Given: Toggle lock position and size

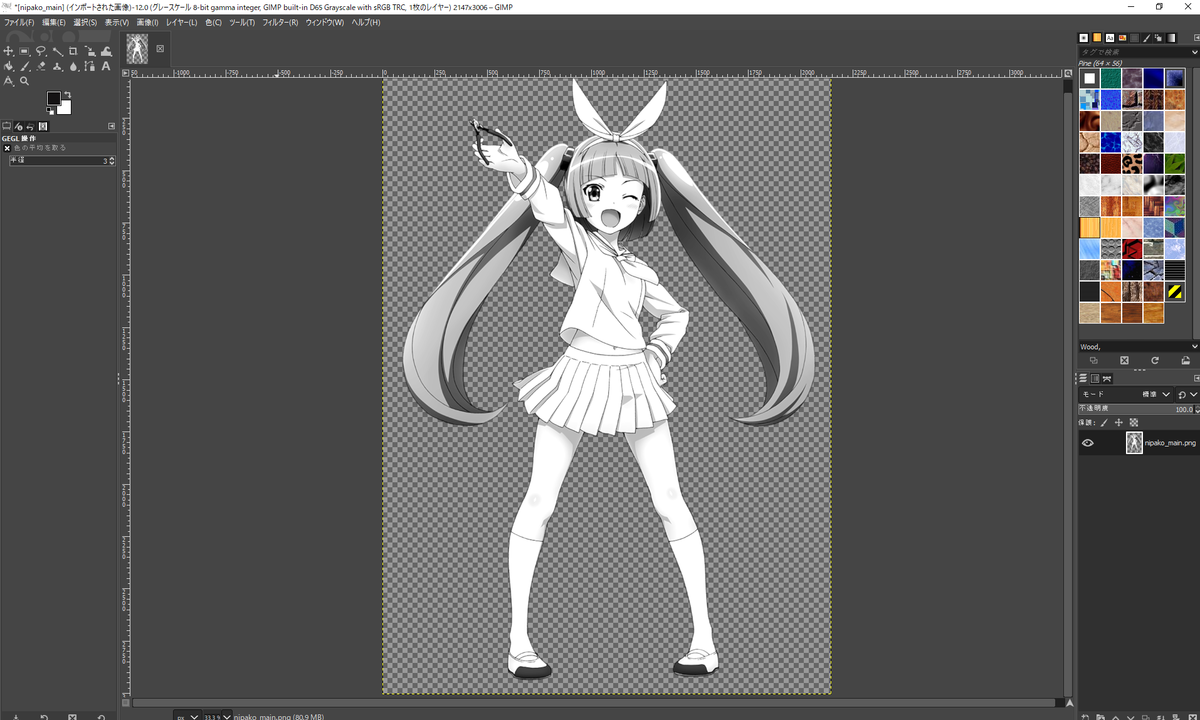Looking at the screenshot, I should pyautogui.click(x=1119, y=423).
